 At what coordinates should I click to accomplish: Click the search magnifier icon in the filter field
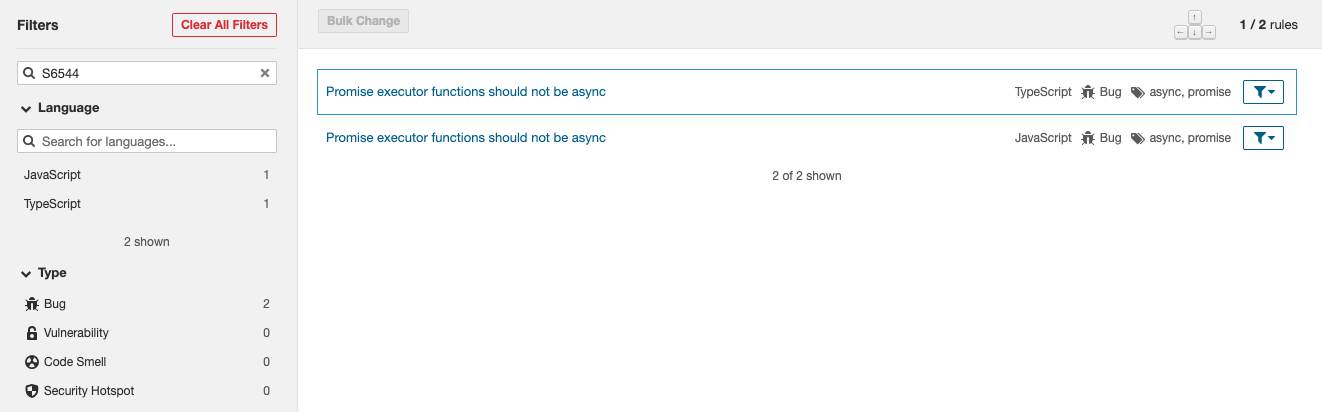click(30, 73)
